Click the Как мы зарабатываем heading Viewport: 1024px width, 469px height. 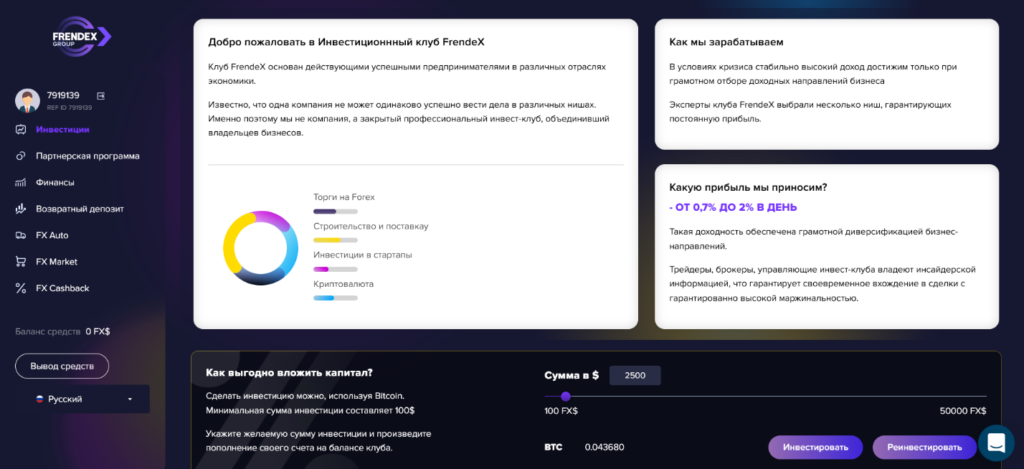[726, 42]
